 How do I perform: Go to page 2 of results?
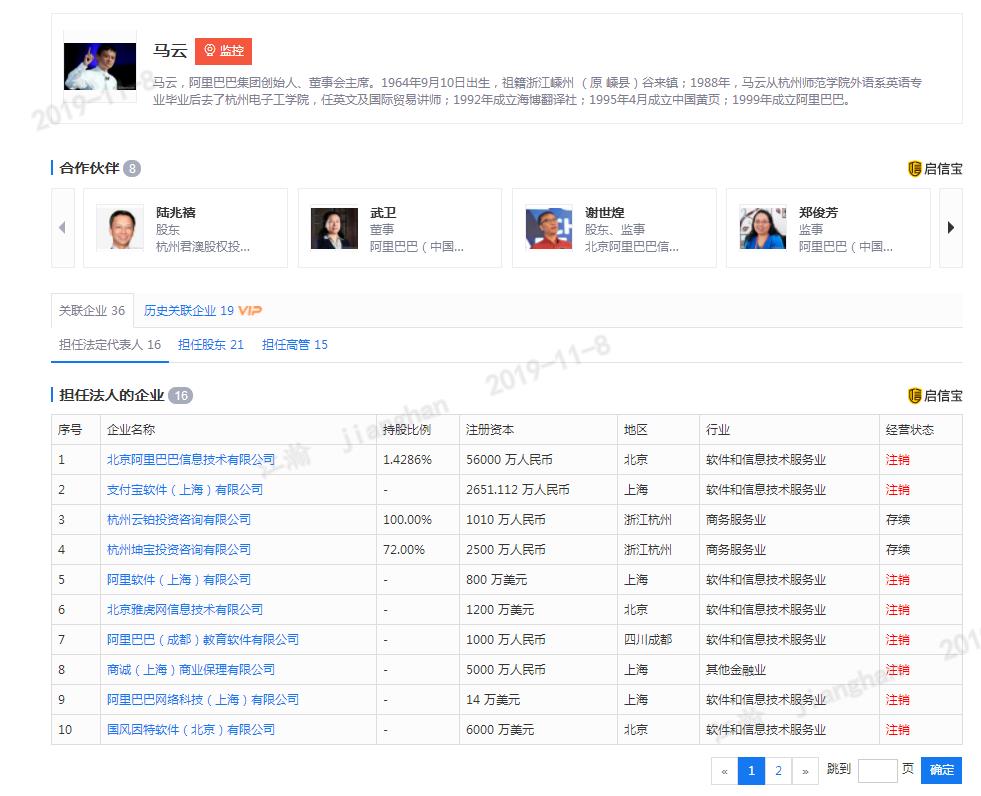click(778, 771)
